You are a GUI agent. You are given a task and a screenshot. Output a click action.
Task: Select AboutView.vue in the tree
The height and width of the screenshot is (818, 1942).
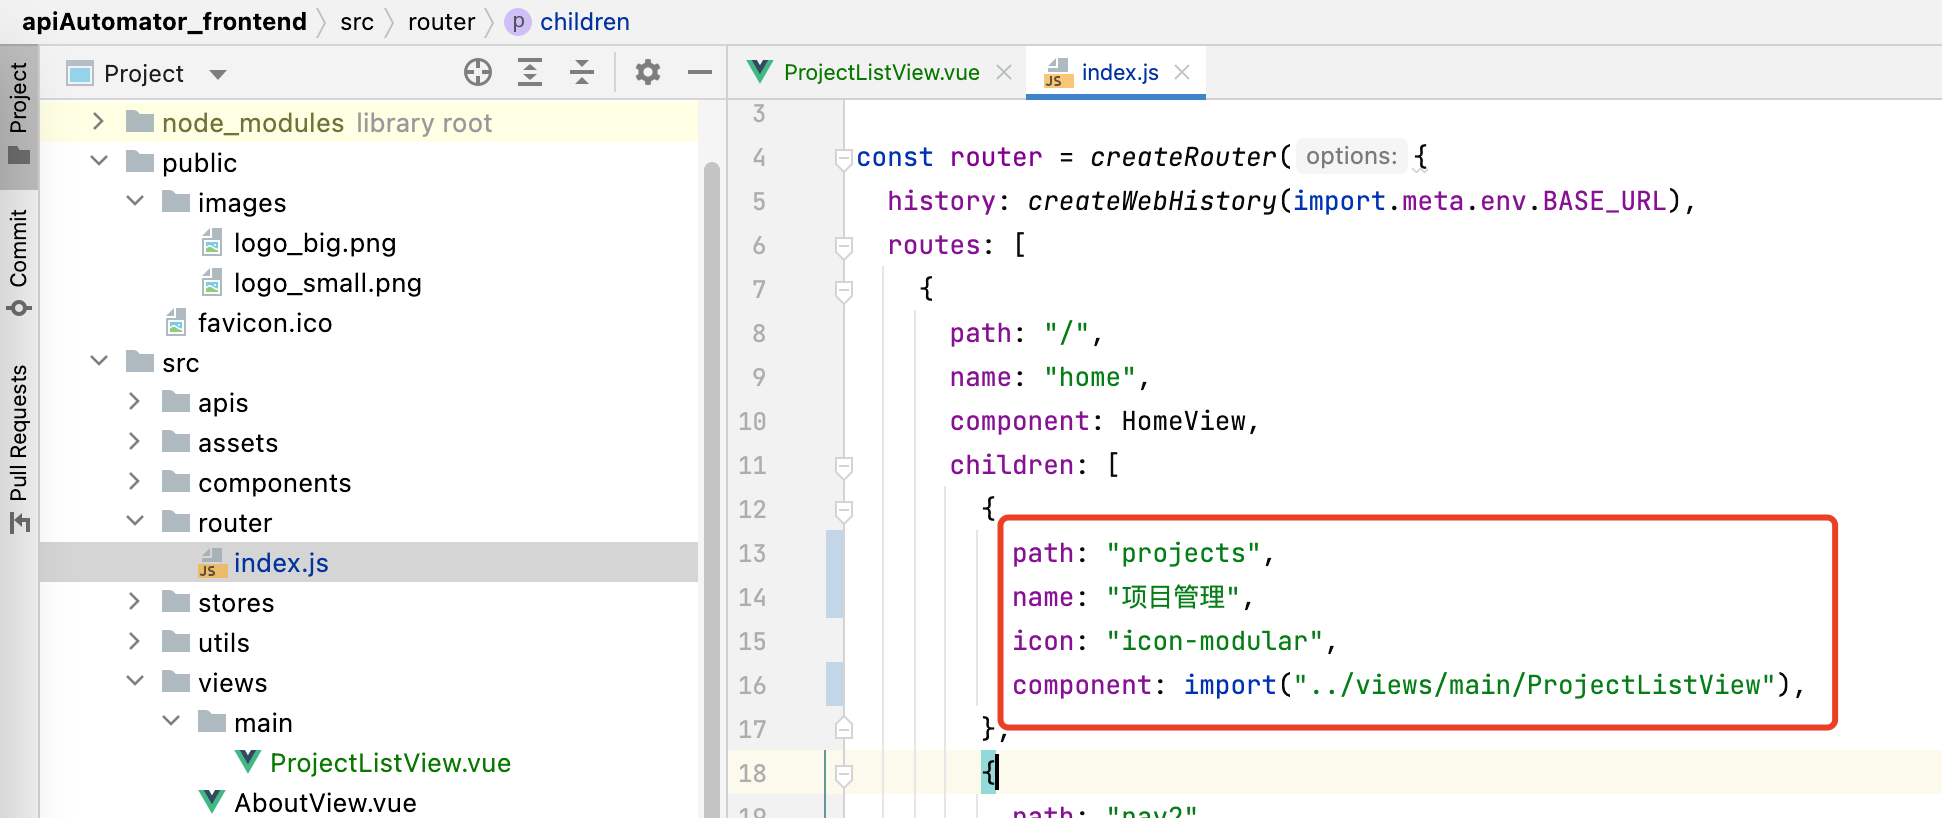click(325, 803)
